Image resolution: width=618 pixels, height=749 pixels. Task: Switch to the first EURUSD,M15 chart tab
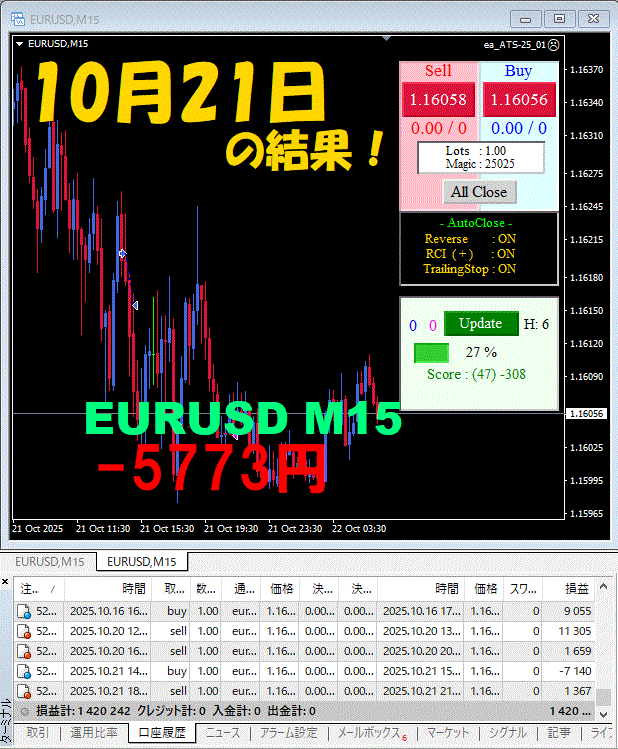tap(50, 562)
